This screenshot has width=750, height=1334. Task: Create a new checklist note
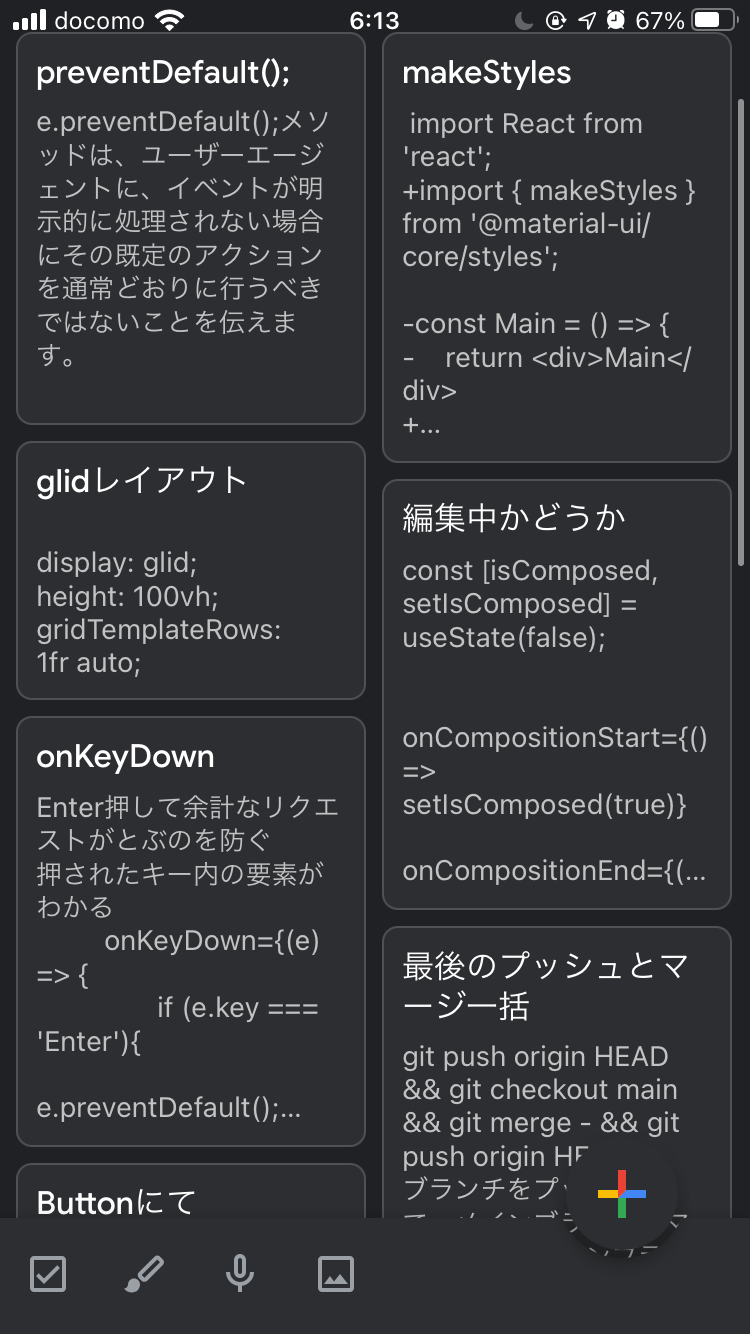(48, 1275)
